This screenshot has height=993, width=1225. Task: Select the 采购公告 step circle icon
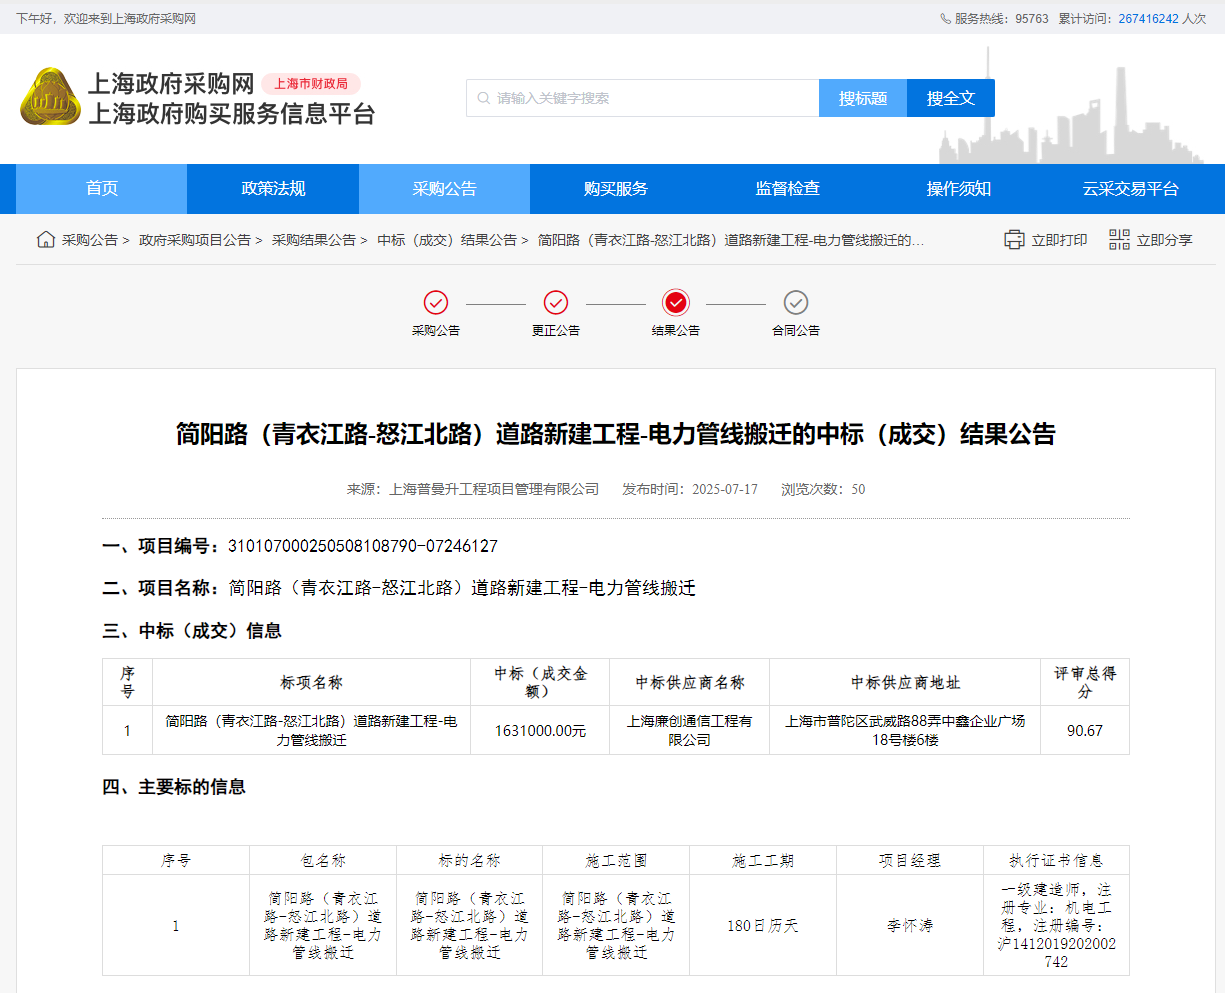point(436,303)
